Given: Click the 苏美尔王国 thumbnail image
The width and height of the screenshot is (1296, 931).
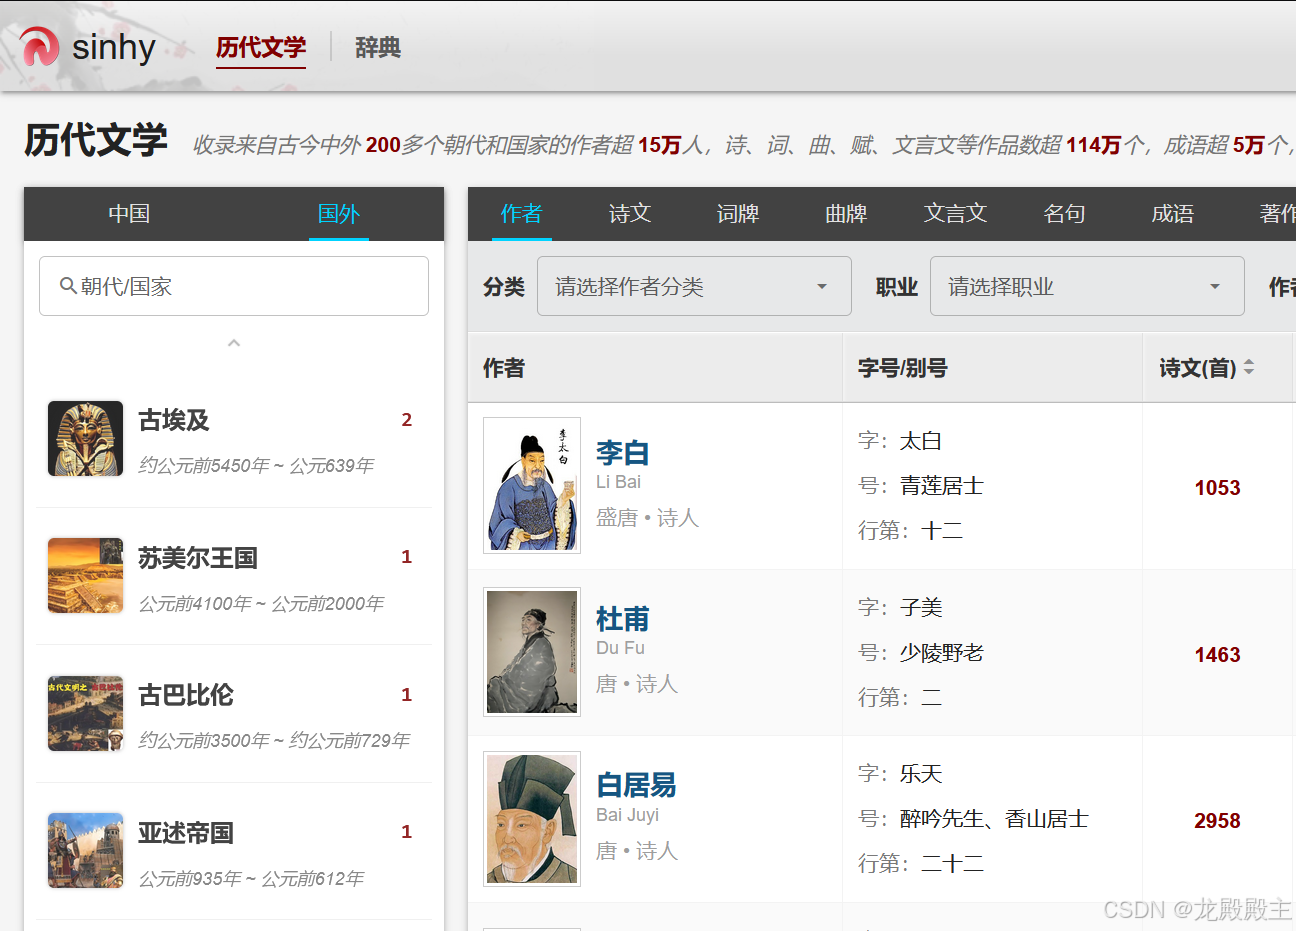Looking at the screenshot, I should [86, 576].
